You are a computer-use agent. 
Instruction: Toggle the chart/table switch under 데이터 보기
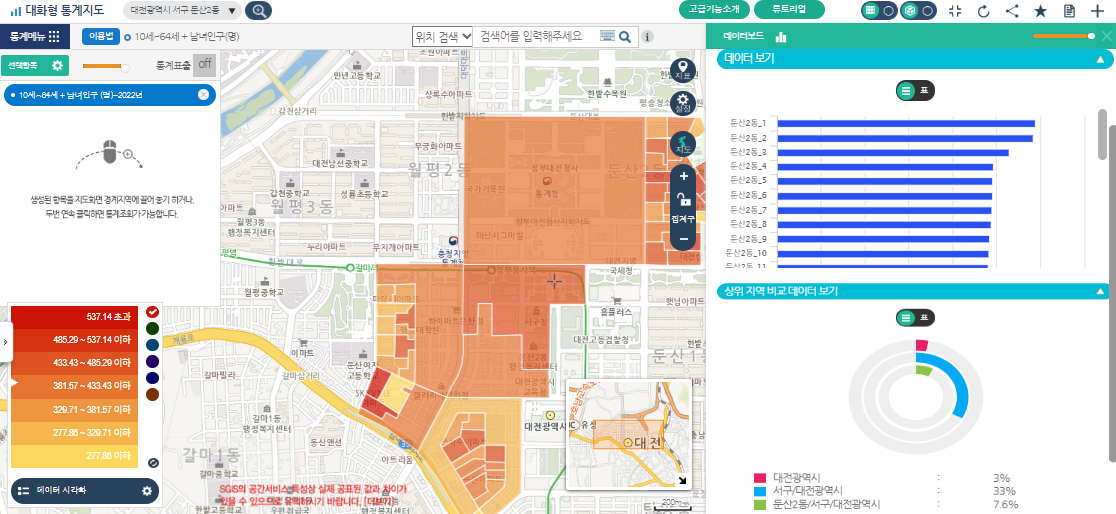915,90
